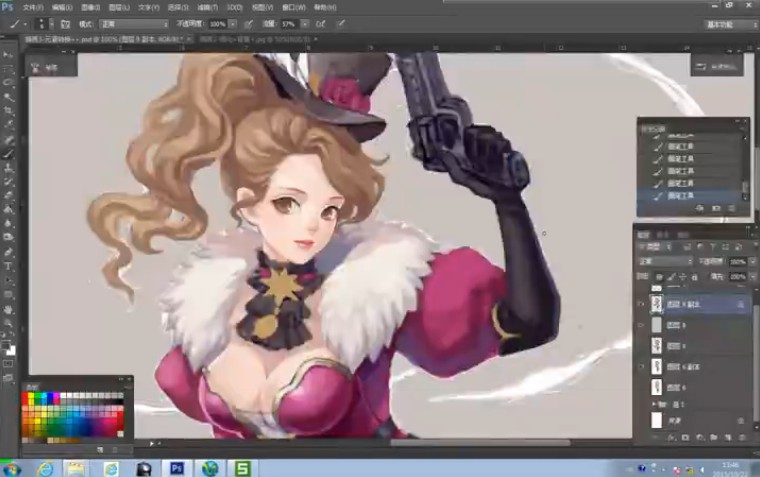This screenshot has height=477, width=760.
Task: Toggle lock image pixels
Action: pos(671,277)
